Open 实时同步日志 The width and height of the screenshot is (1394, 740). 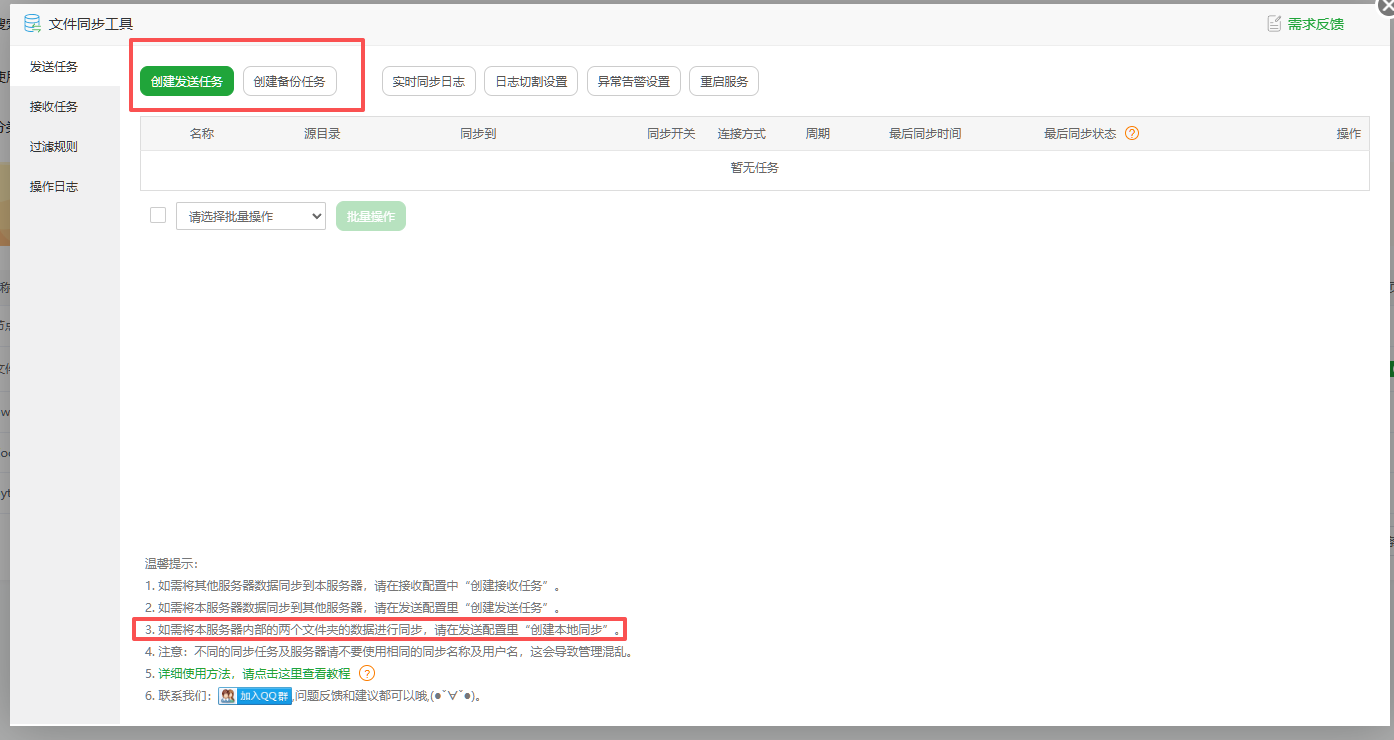(429, 81)
